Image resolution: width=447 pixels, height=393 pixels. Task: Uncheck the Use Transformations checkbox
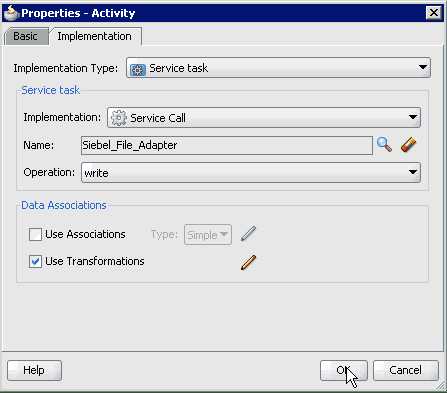pyautogui.click(x=35, y=261)
